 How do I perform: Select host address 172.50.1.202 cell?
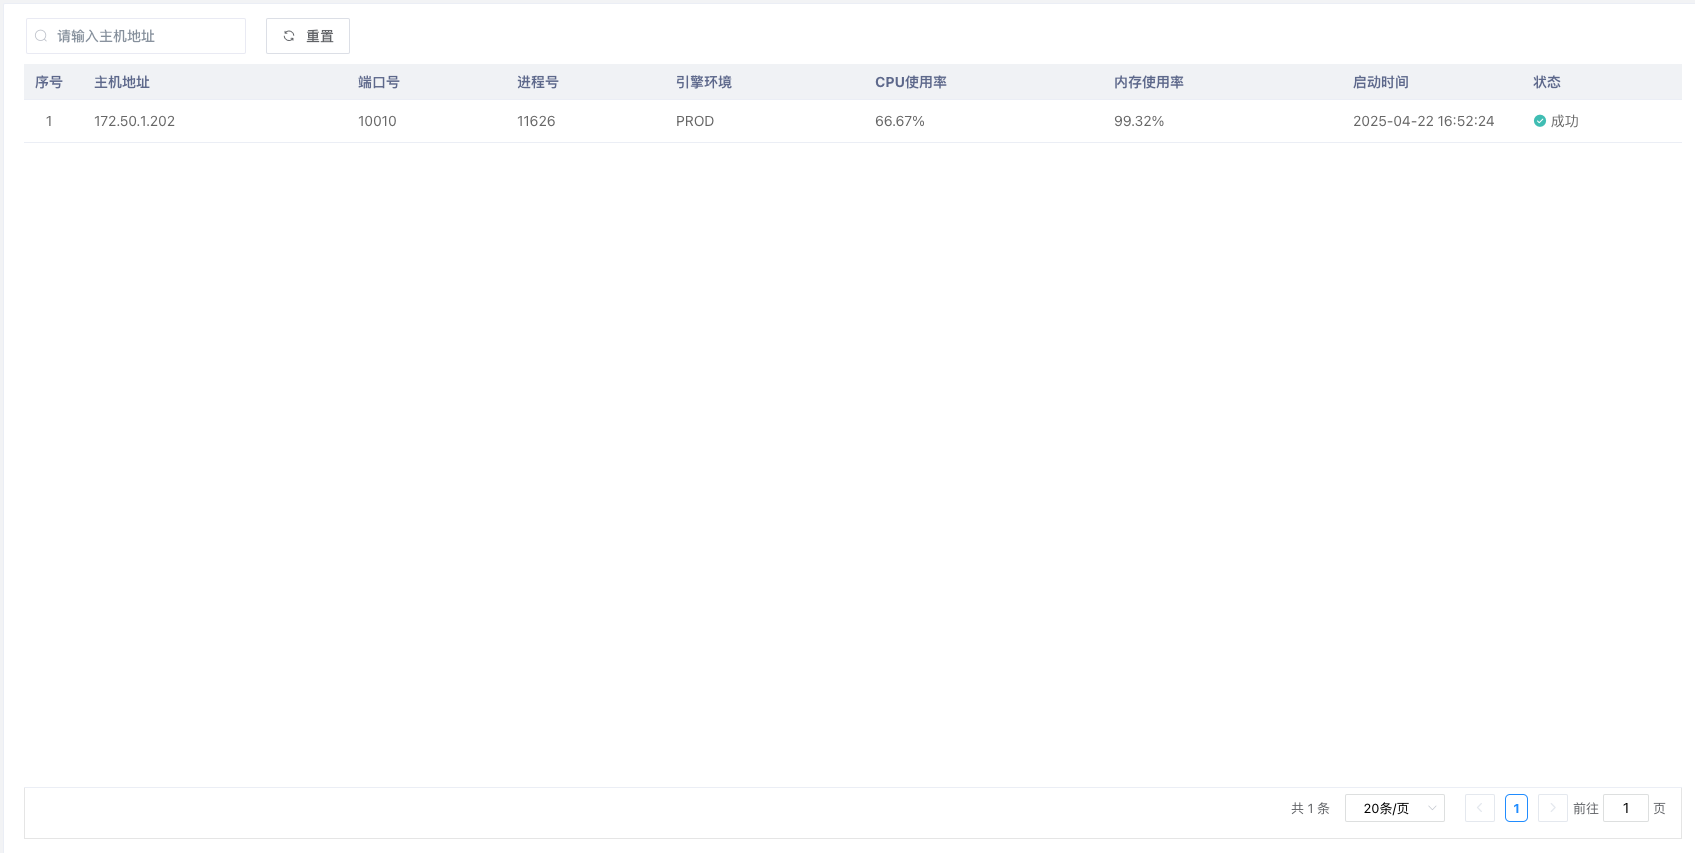pyautogui.click(x=135, y=121)
